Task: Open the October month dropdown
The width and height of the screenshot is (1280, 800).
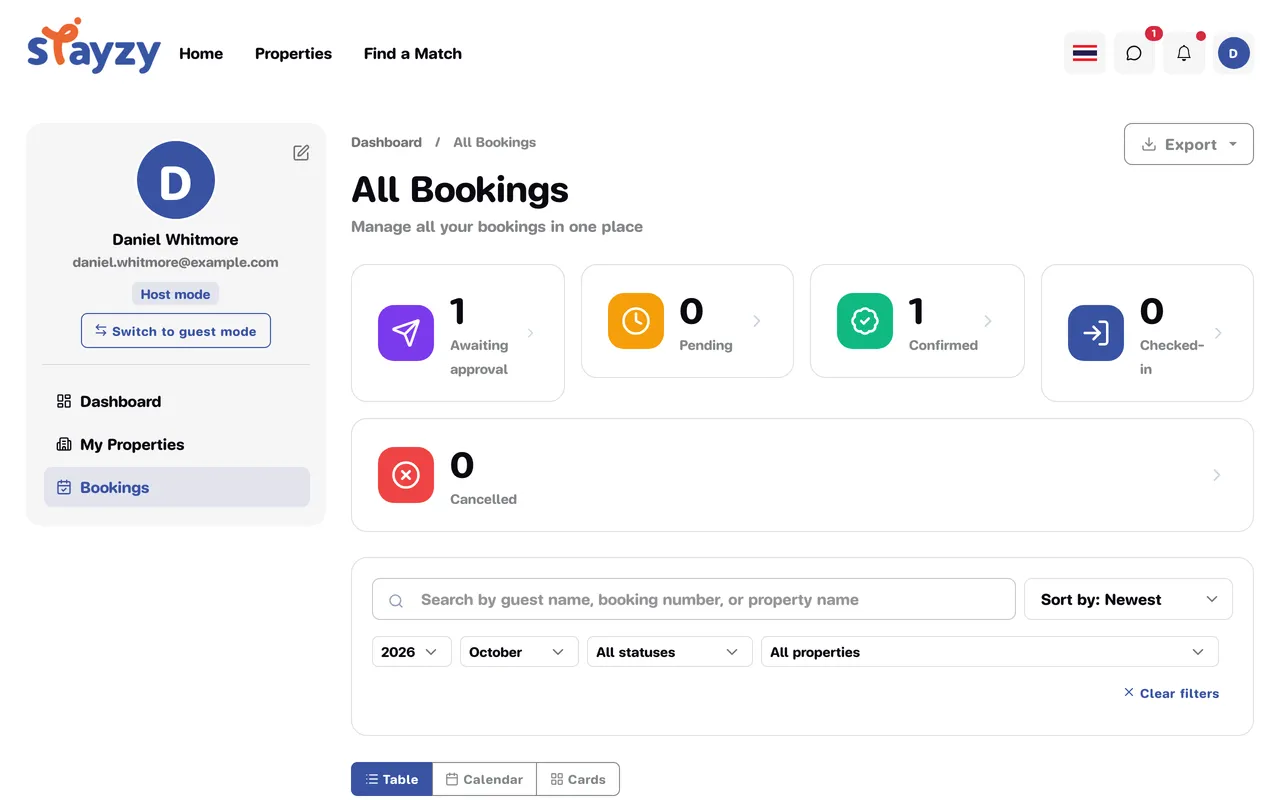Action: (x=519, y=652)
